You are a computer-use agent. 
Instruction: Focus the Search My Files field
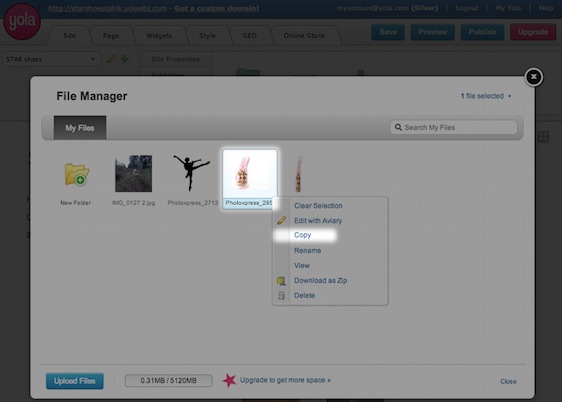tap(454, 127)
